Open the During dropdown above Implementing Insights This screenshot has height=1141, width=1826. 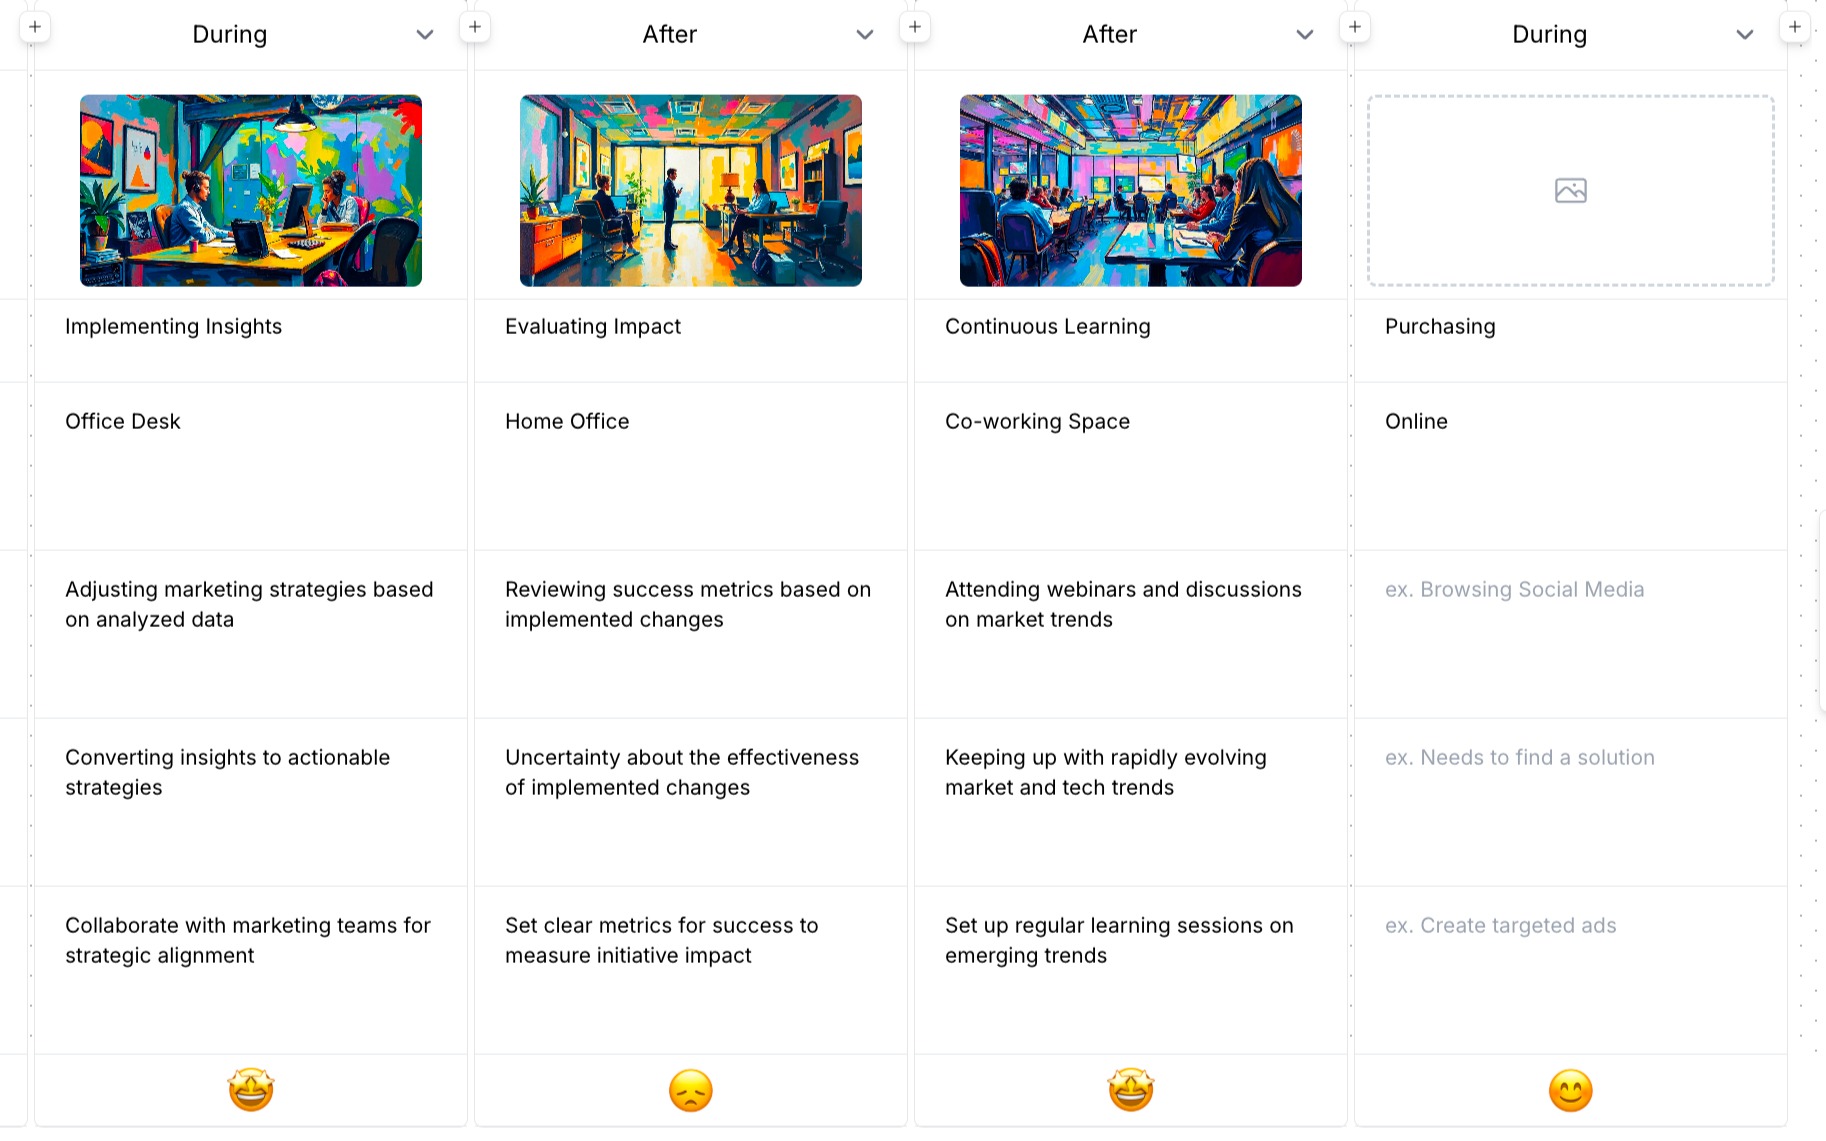[425, 35]
